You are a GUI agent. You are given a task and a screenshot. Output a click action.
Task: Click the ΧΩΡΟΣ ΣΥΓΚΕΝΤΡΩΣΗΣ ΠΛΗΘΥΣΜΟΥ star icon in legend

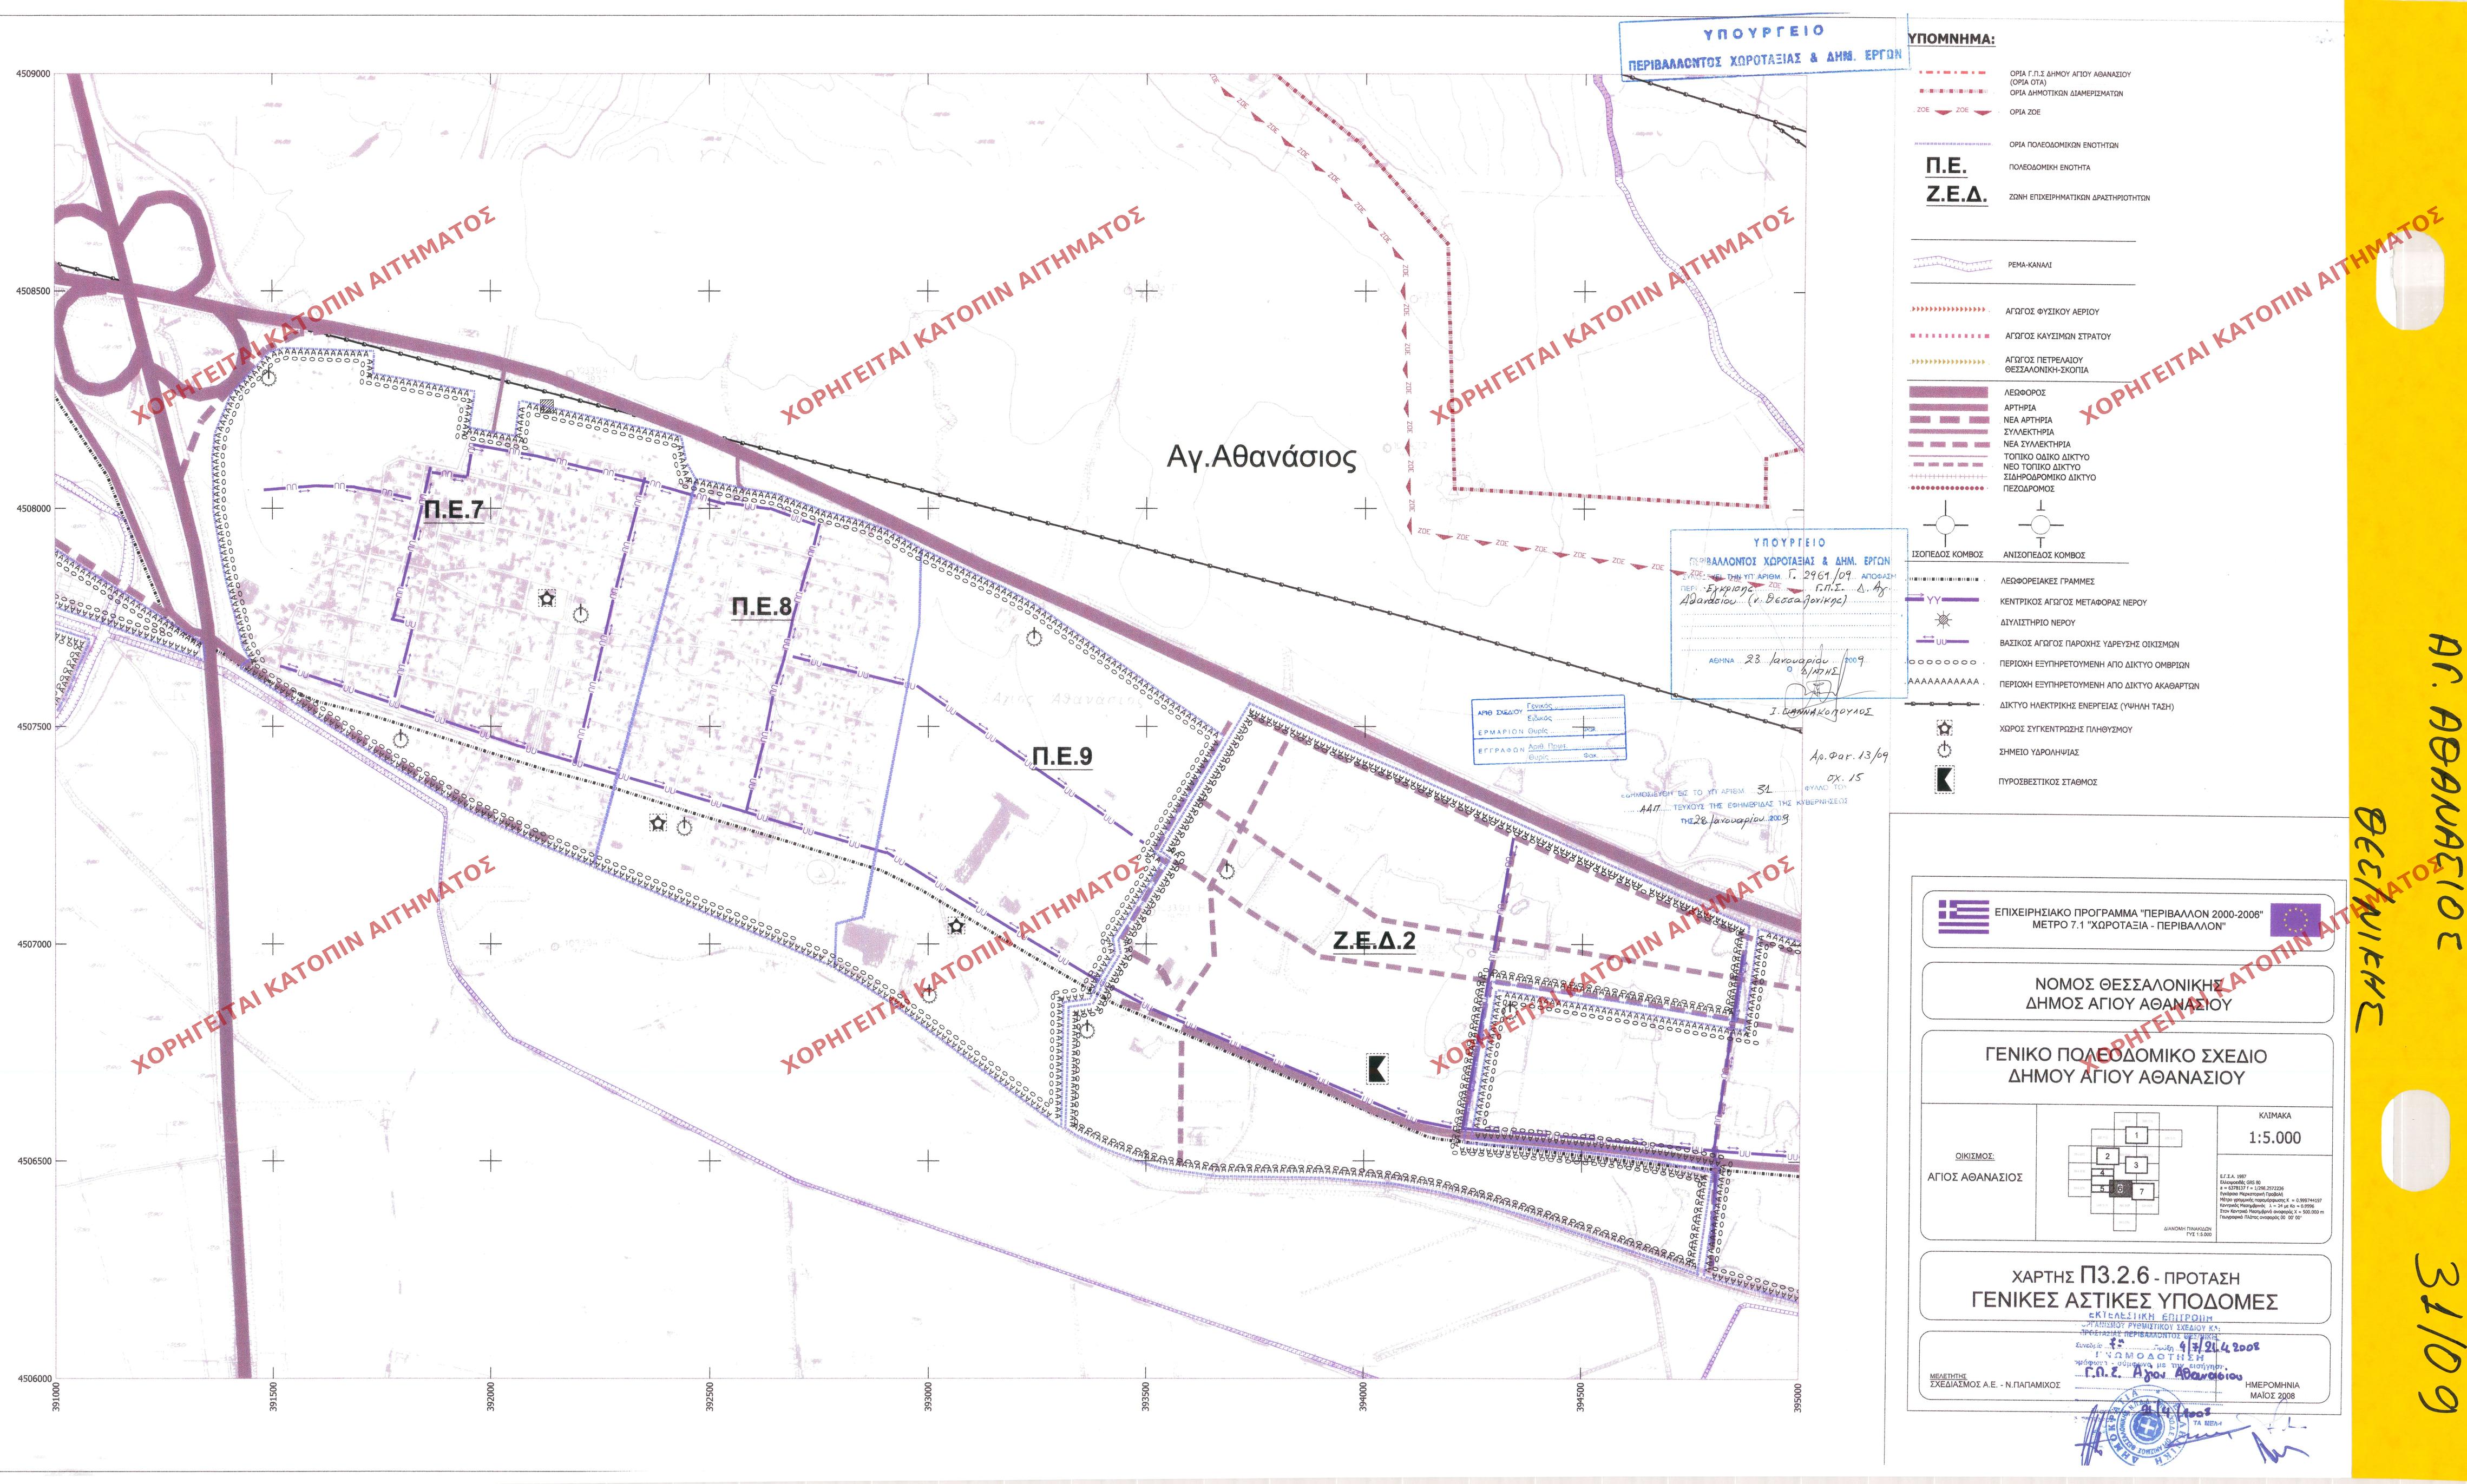(1945, 729)
